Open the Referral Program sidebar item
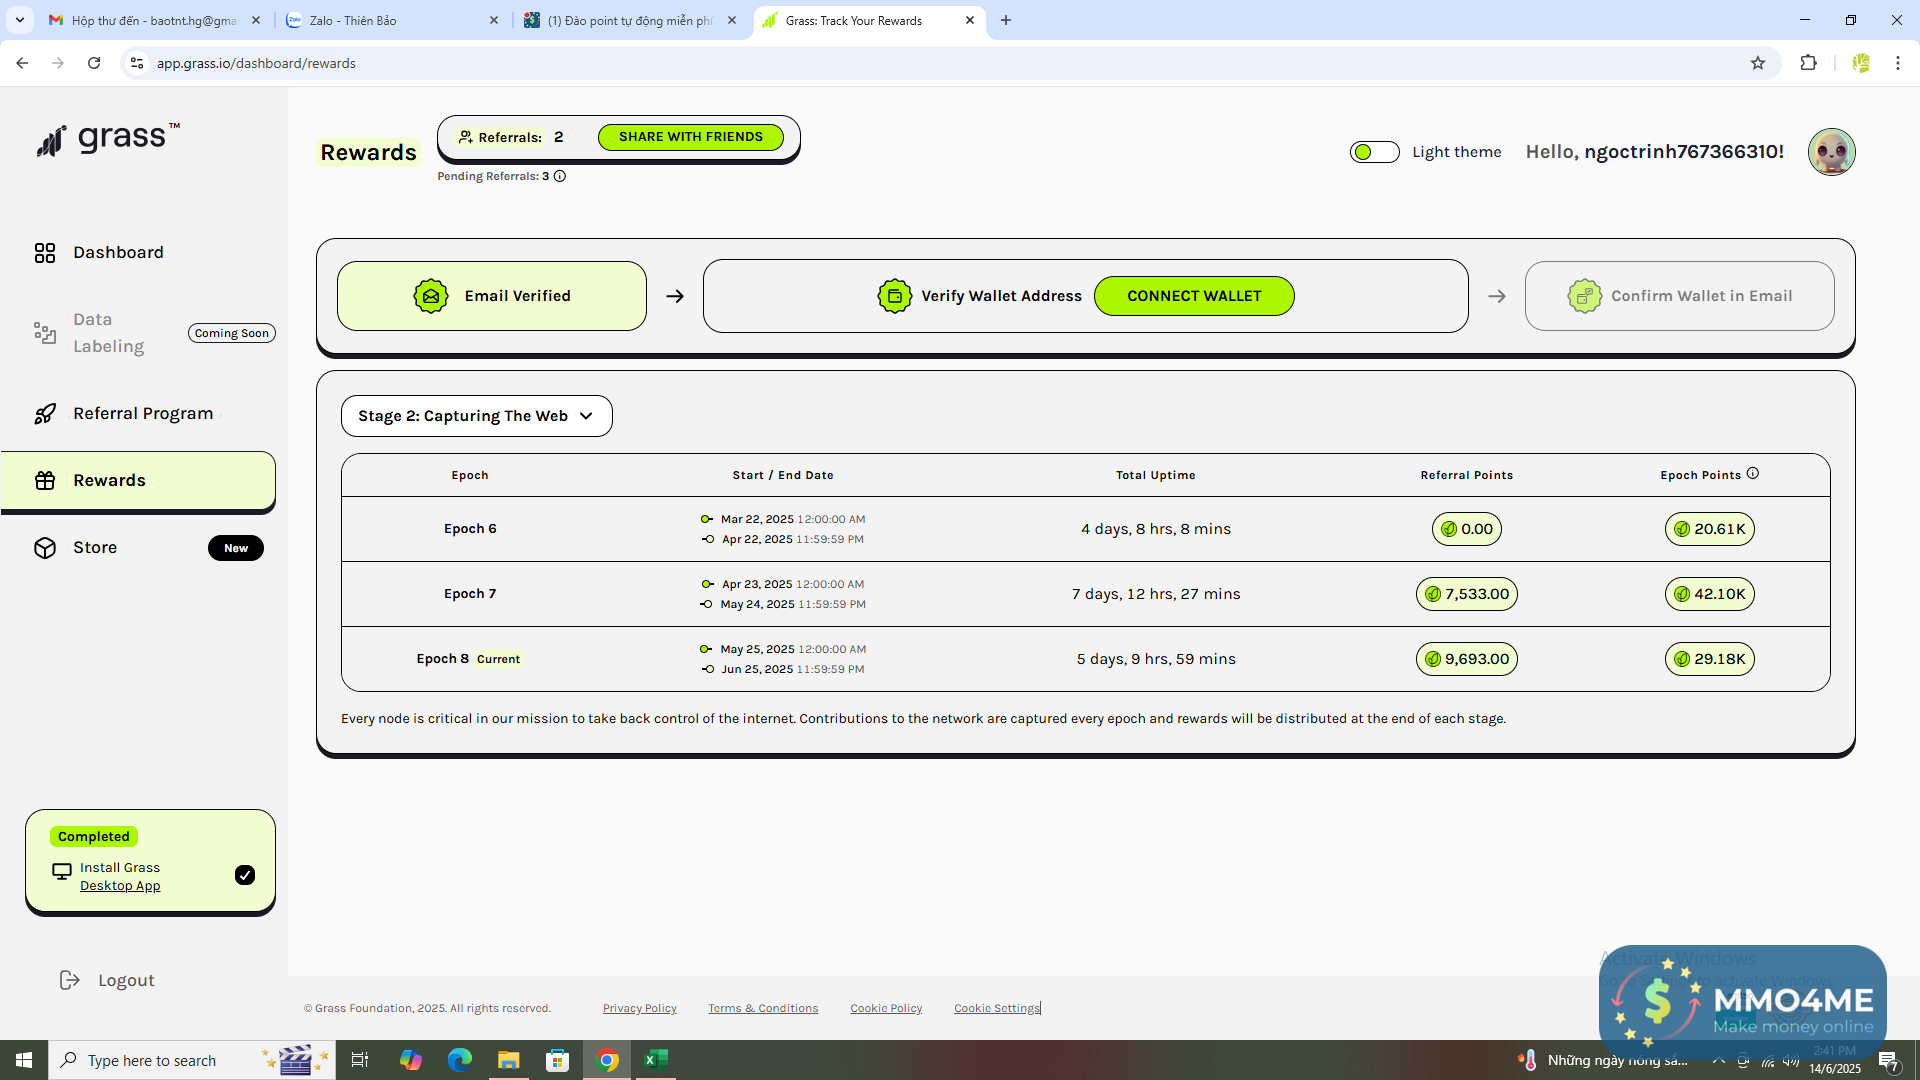1920x1080 pixels. [x=142, y=414]
